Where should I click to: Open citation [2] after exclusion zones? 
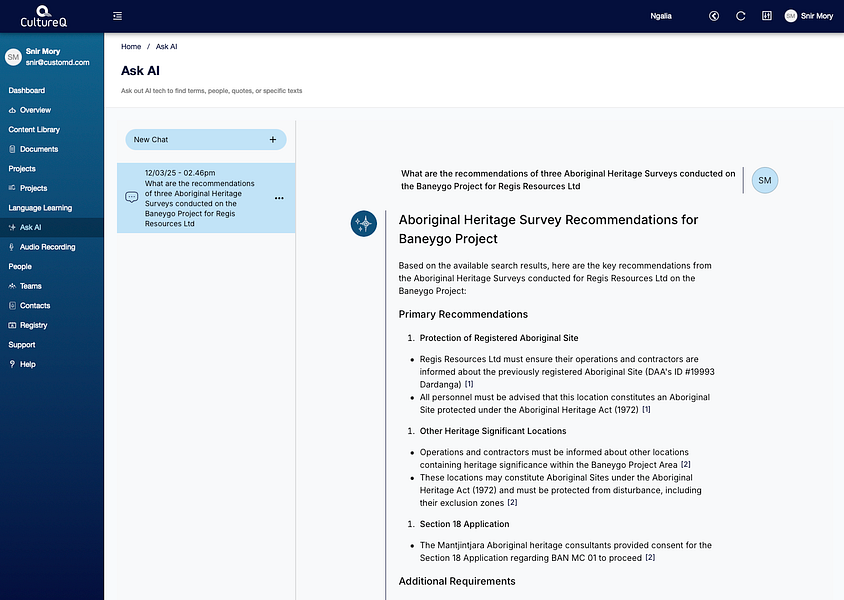click(x=512, y=503)
